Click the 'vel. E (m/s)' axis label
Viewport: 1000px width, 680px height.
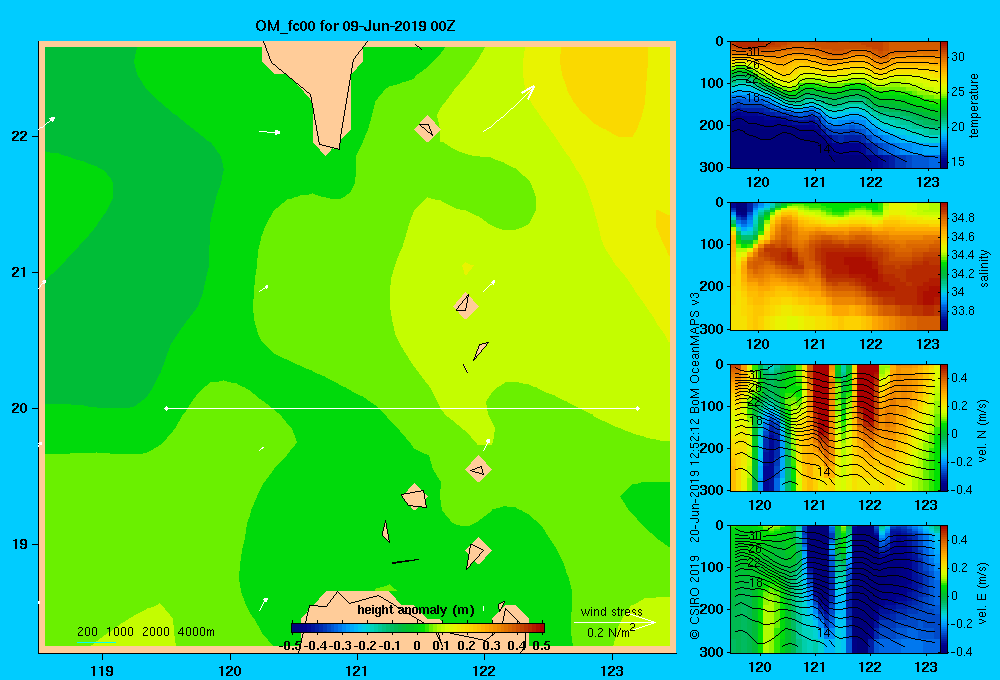983,593
